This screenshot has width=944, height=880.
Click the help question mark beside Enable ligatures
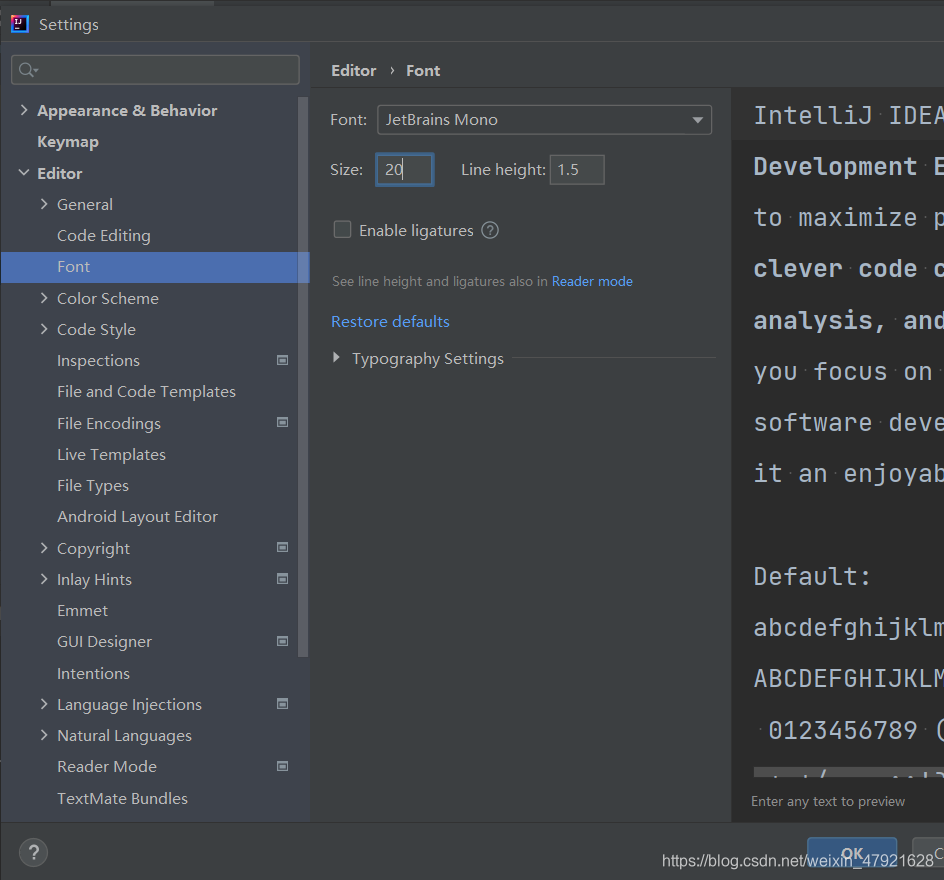tap(490, 231)
